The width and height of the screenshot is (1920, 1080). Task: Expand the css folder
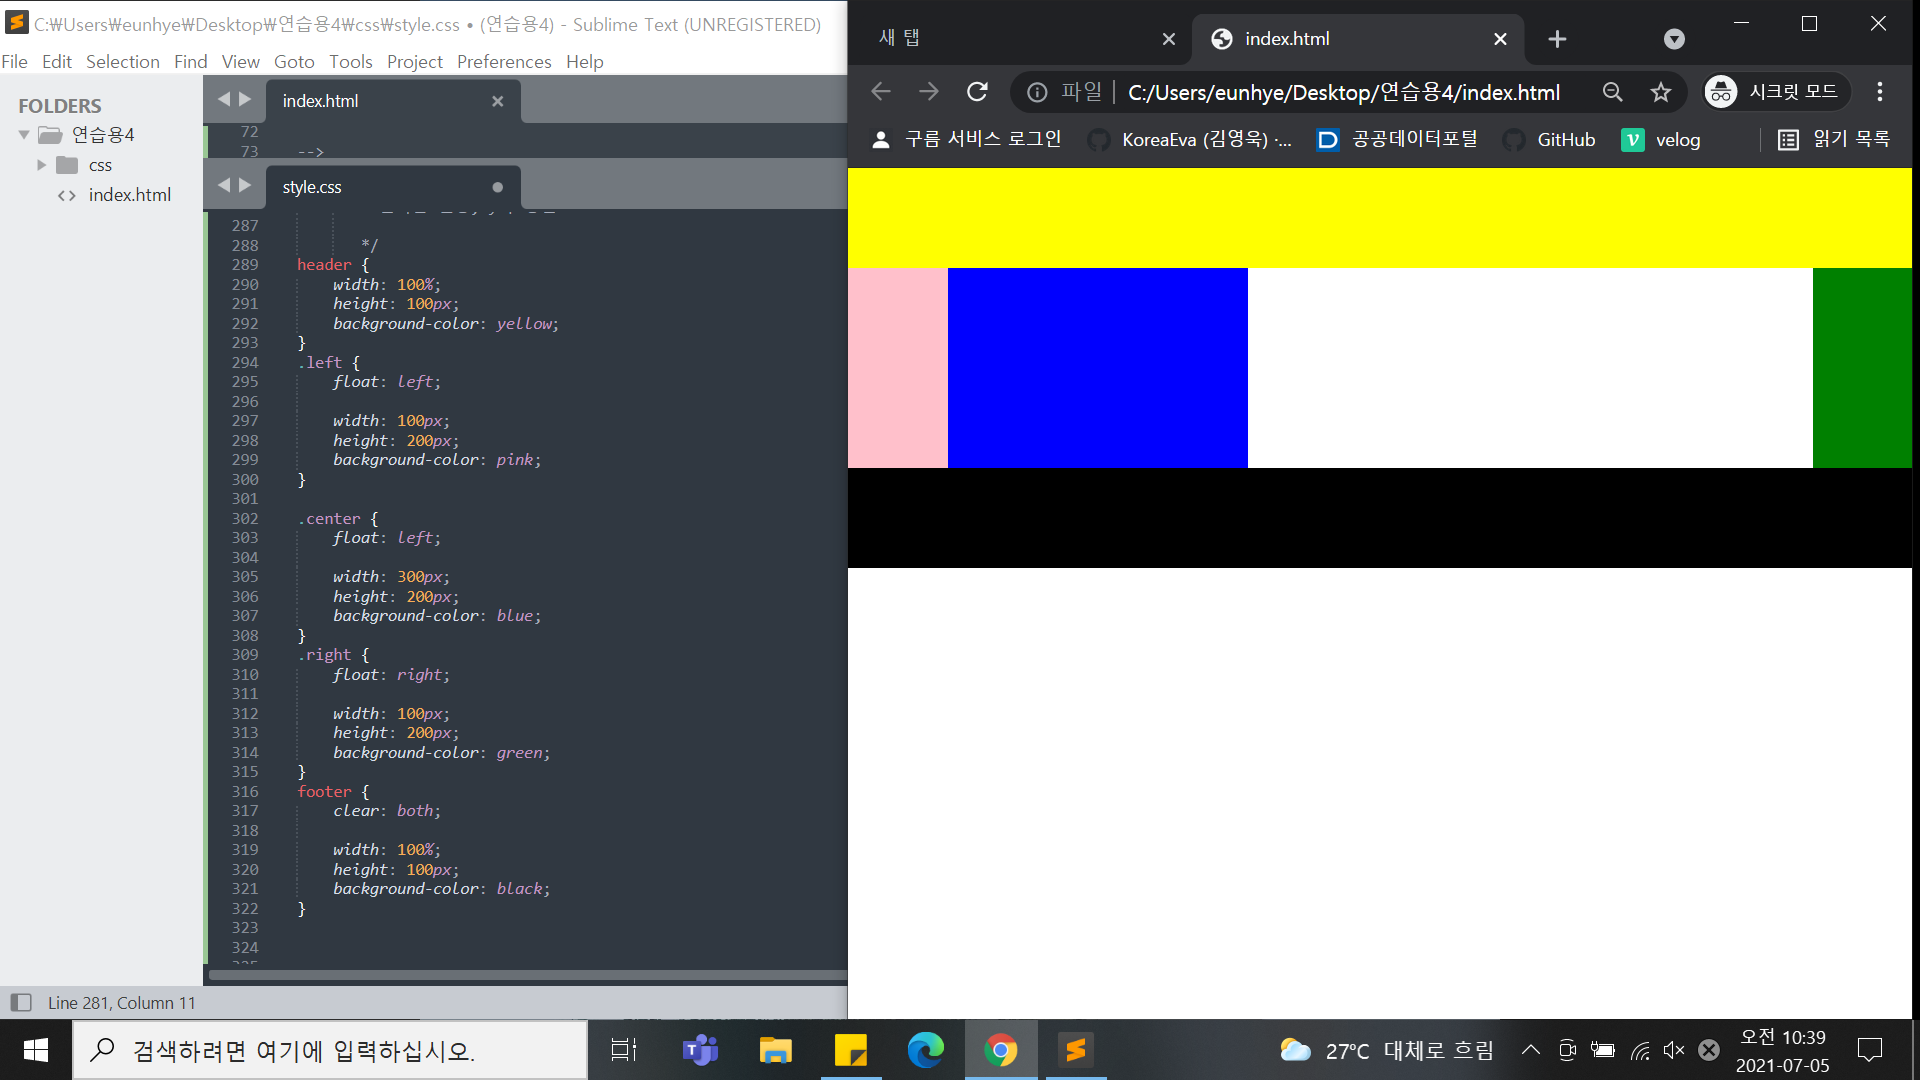point(42,165)
